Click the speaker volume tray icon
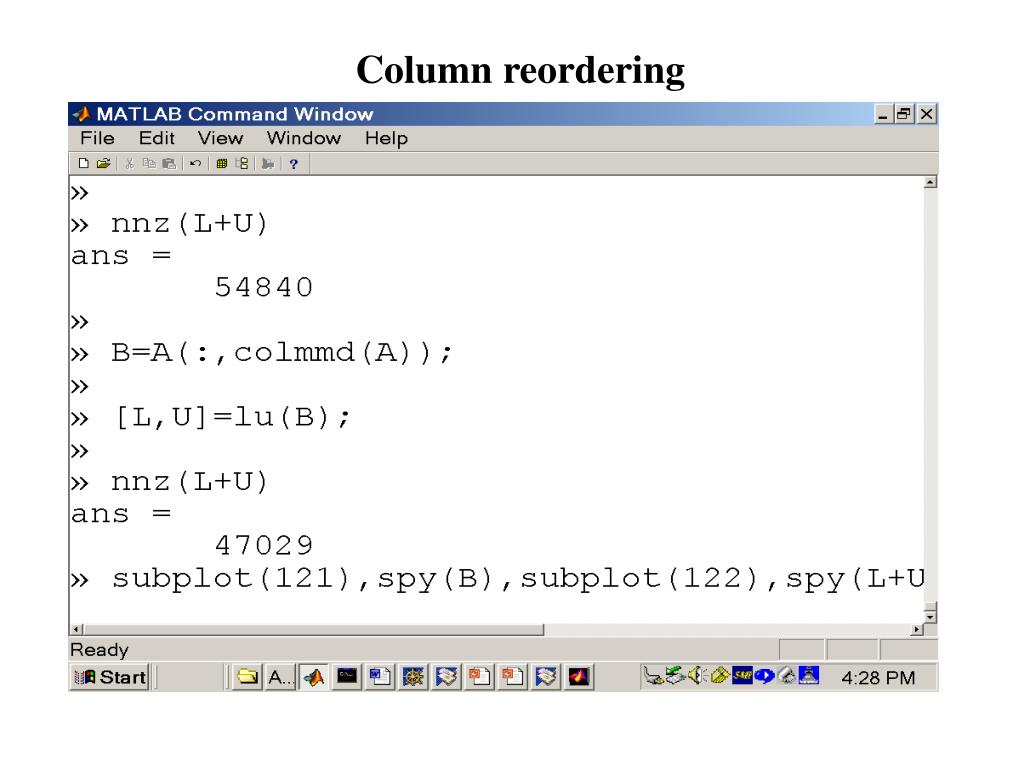The width and height of the screenshot is (1024, 768). click(697, 675)
